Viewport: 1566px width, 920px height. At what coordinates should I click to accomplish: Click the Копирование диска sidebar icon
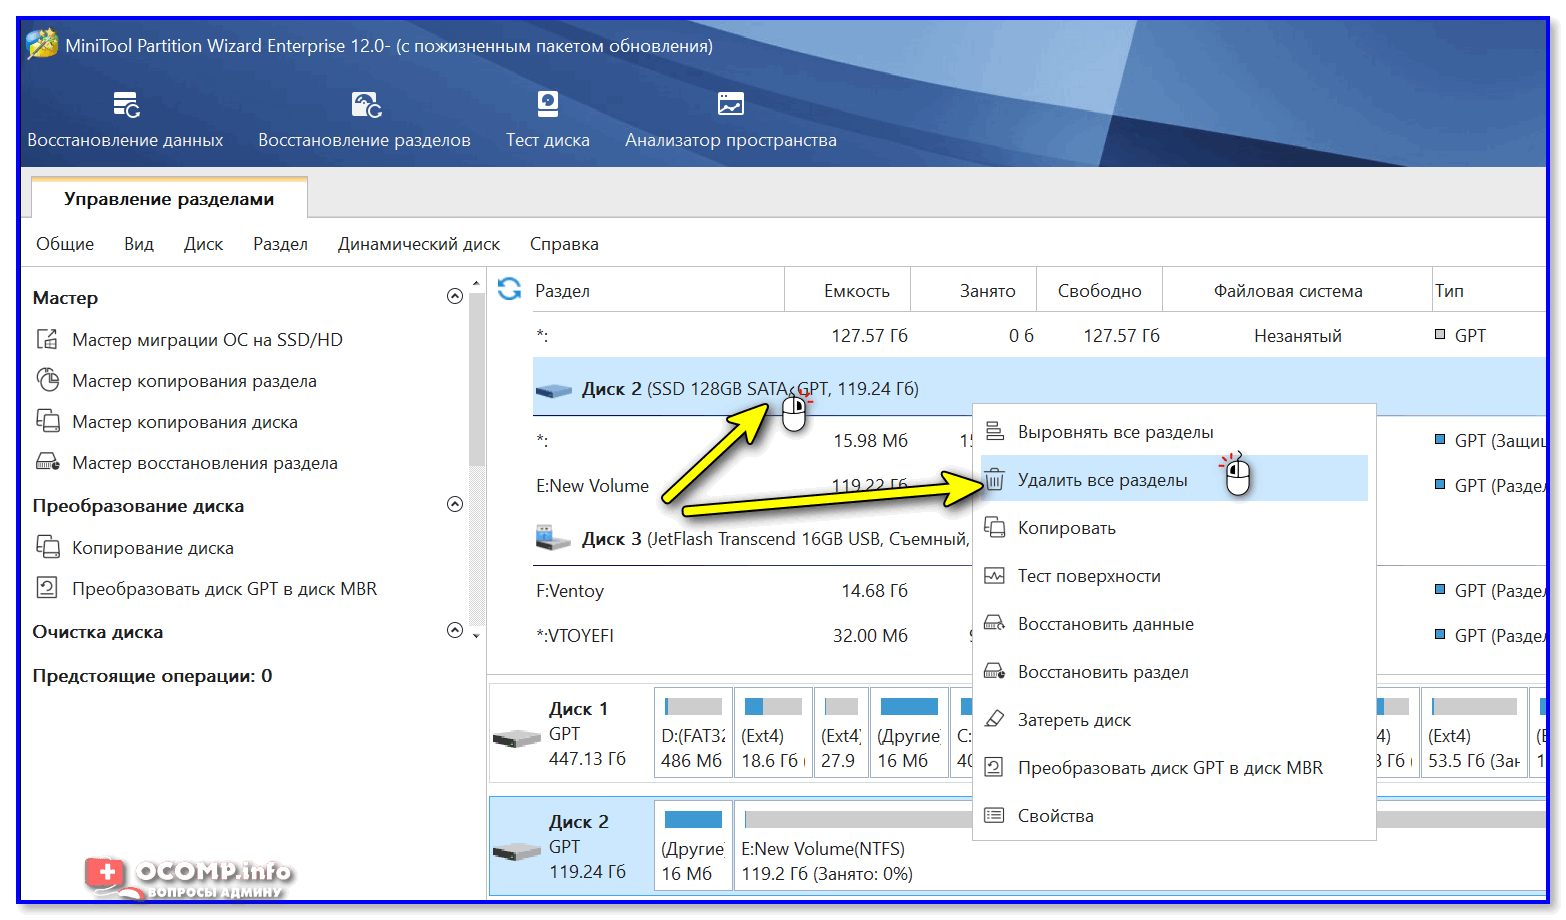pyautogui.click(x=47, y=547)
